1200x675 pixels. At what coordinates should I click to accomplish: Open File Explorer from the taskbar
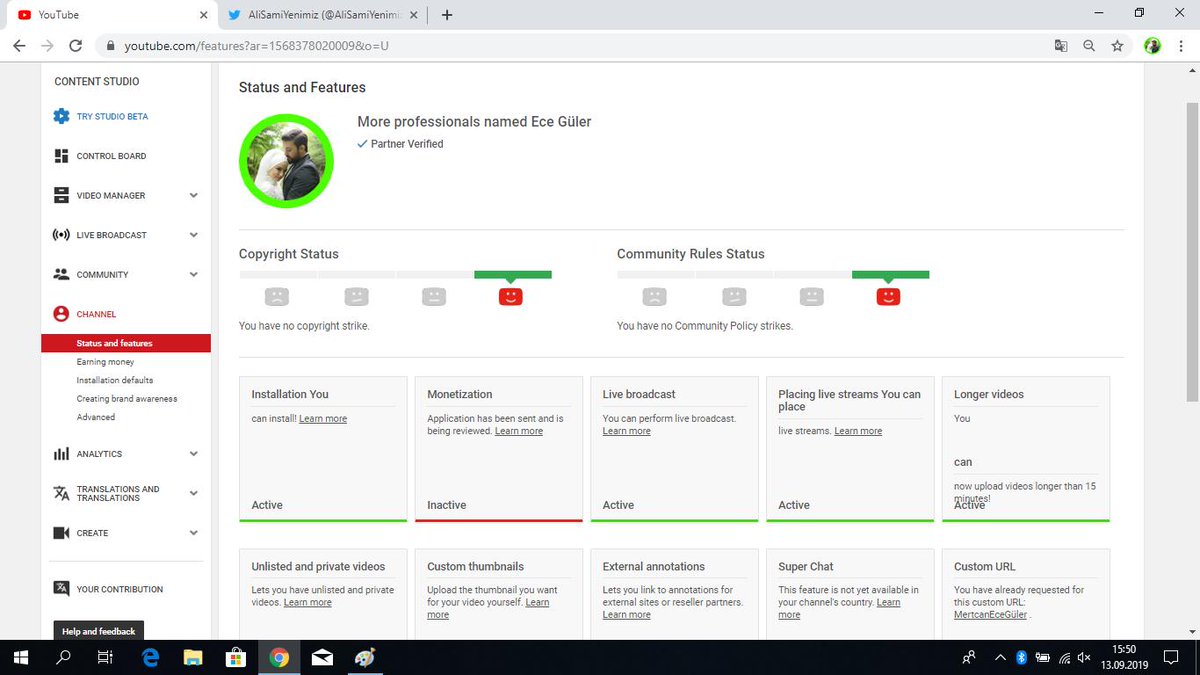[193, 657]
